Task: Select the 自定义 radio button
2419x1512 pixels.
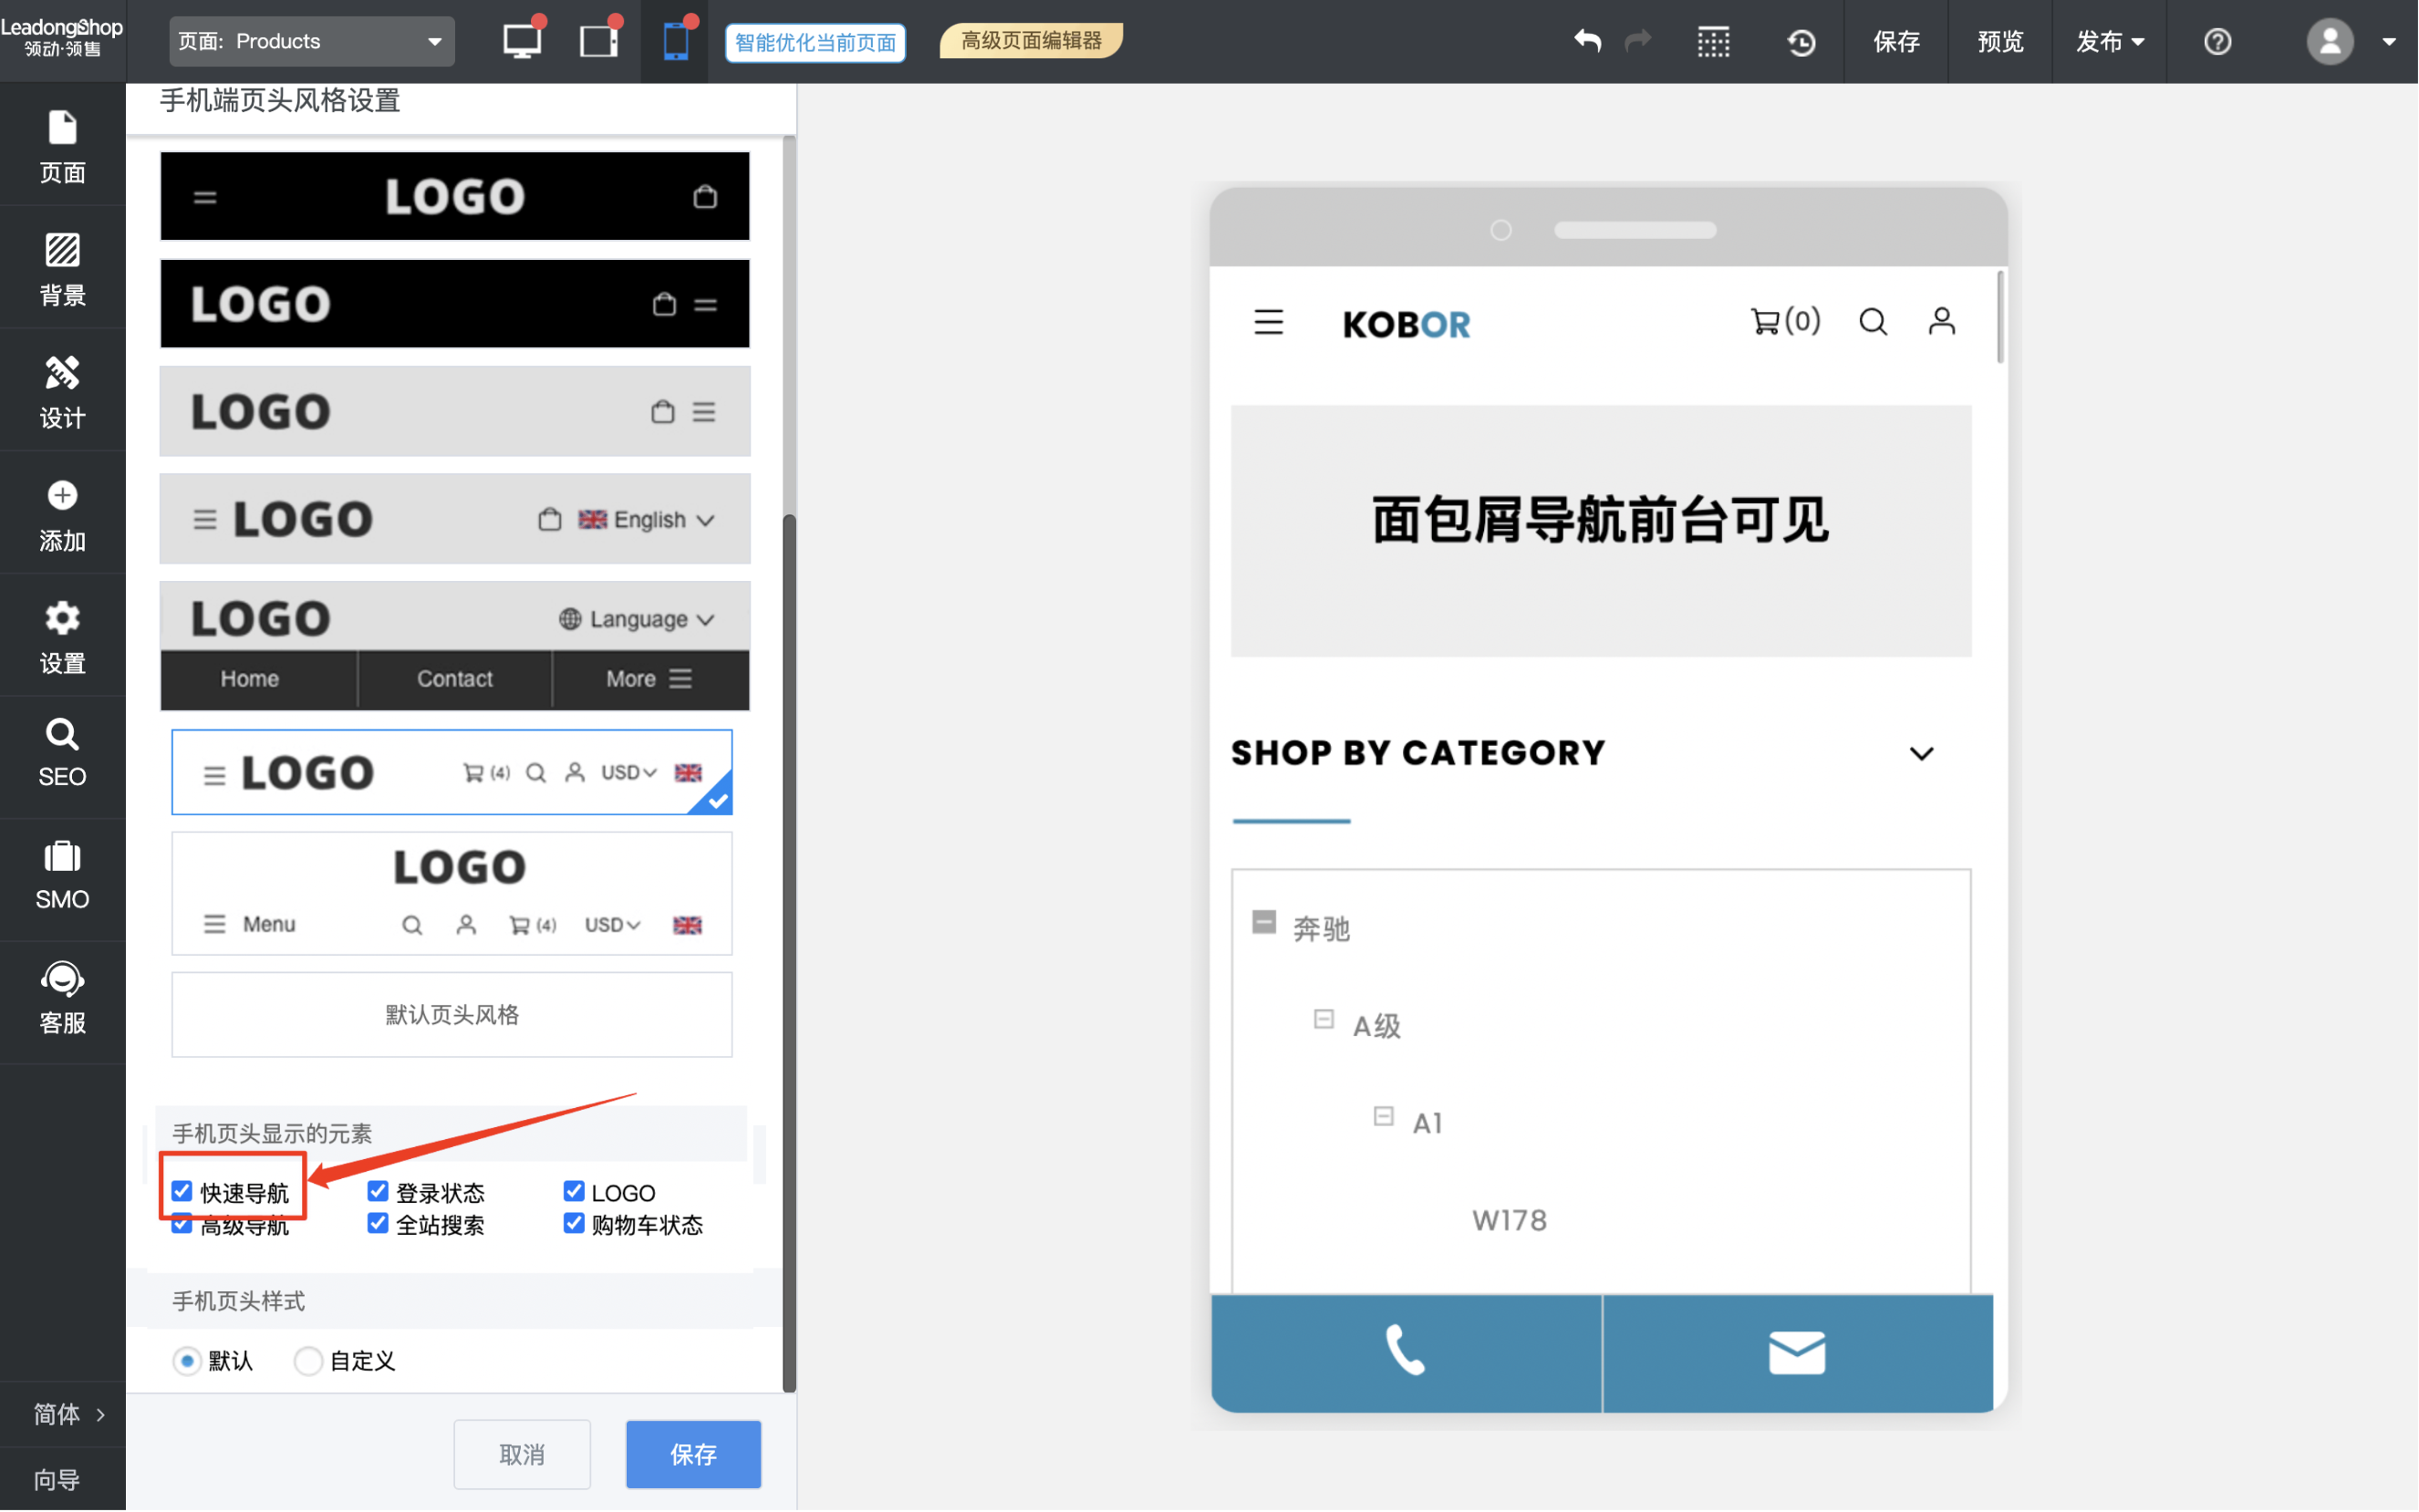Action: [x=308, y=1360]
